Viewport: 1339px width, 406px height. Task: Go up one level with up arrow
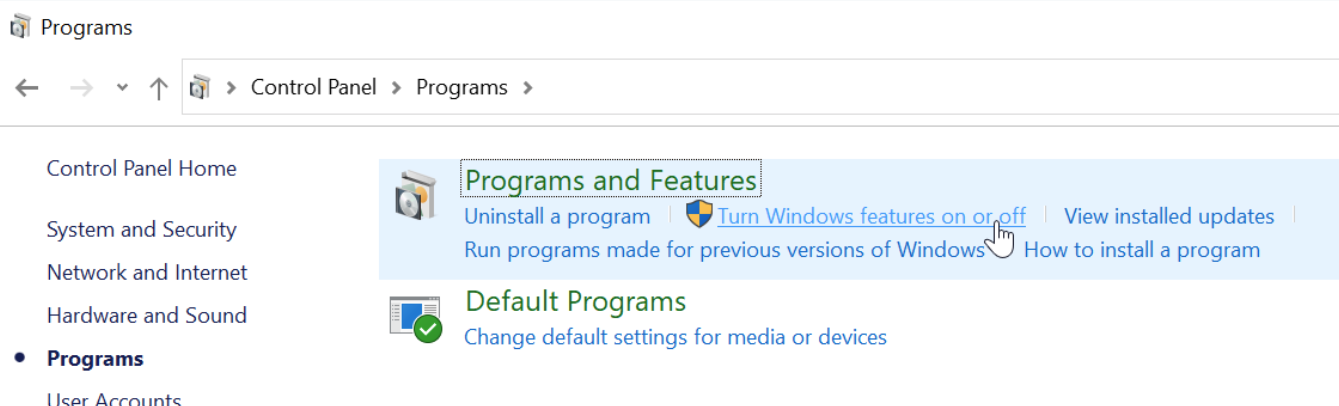[158, 88]
